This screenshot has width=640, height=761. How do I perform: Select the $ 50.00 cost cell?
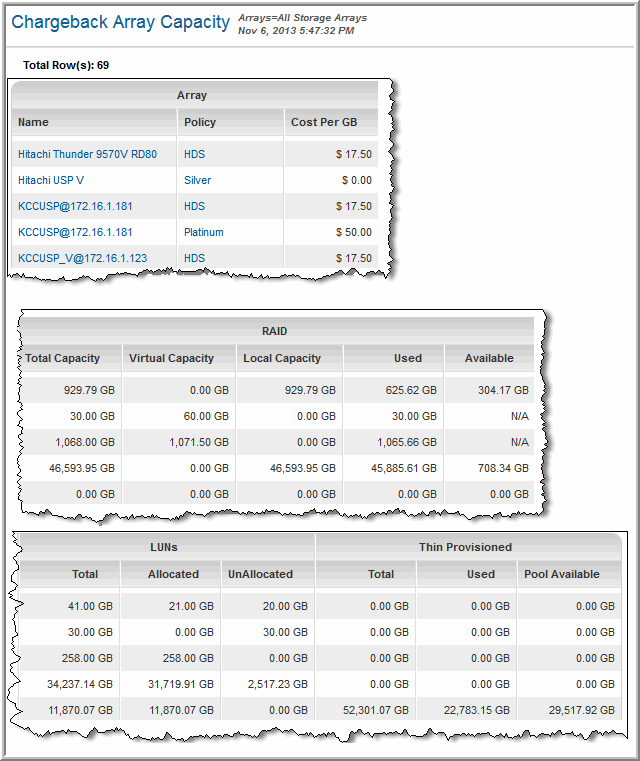click(x=354, y=232)
